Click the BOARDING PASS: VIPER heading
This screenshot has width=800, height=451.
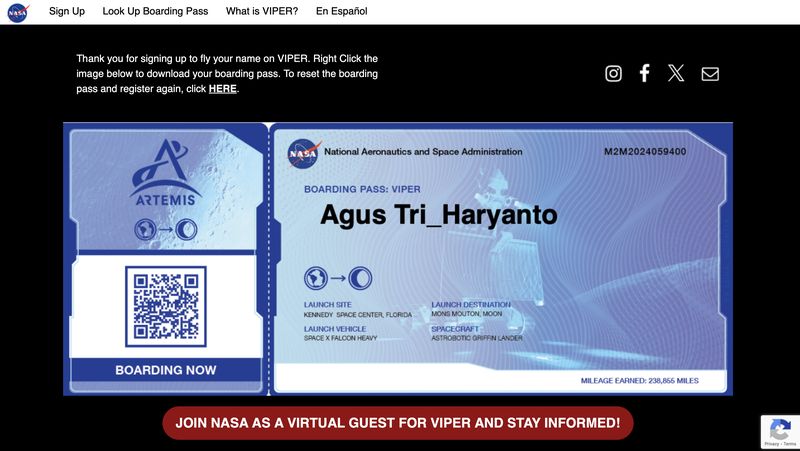[x=362, y=189]
